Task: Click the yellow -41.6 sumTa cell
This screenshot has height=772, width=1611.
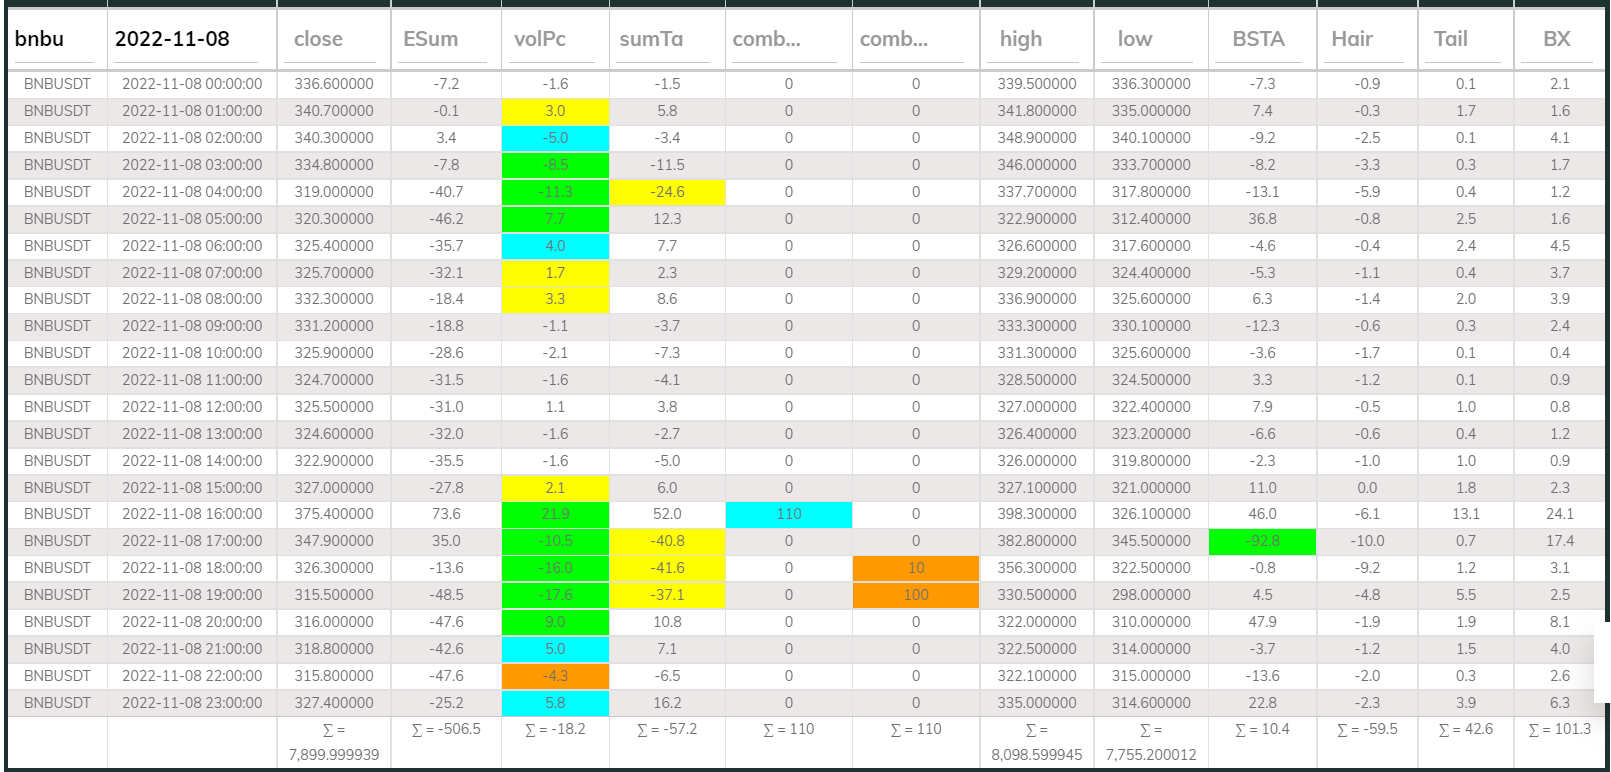Action: [667, 568]
